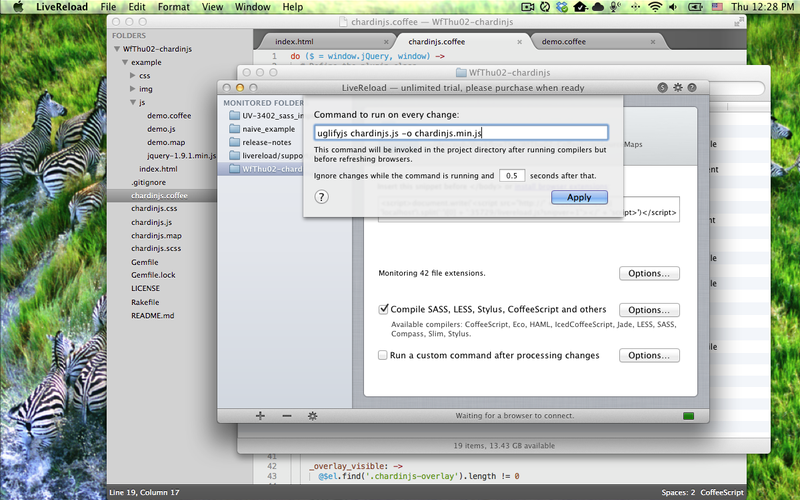Open demo.coffee in the sidebar
Image resolution: width=800 pixels, height=500 pixels.
(x=169, y=116)
